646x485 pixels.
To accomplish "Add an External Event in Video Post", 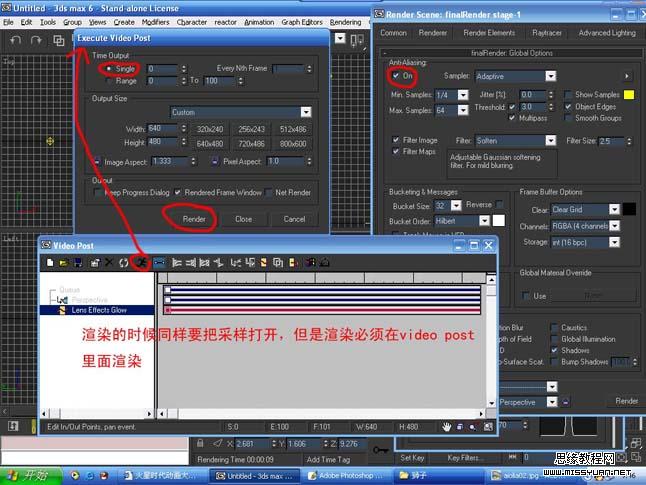I will point(311,263).
